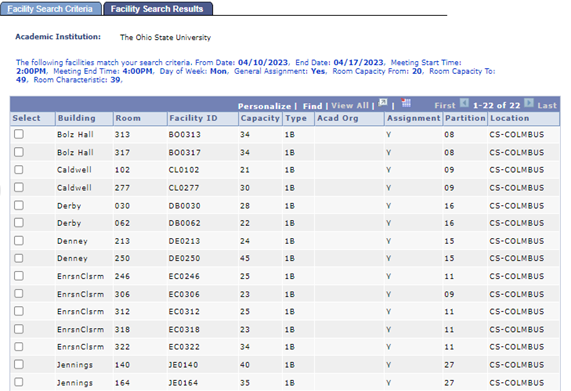This screenshot has height=391, width=571.
Task: Select the Denney 213 checkbox
Action: pyautogui.click(x=19, y=240)
